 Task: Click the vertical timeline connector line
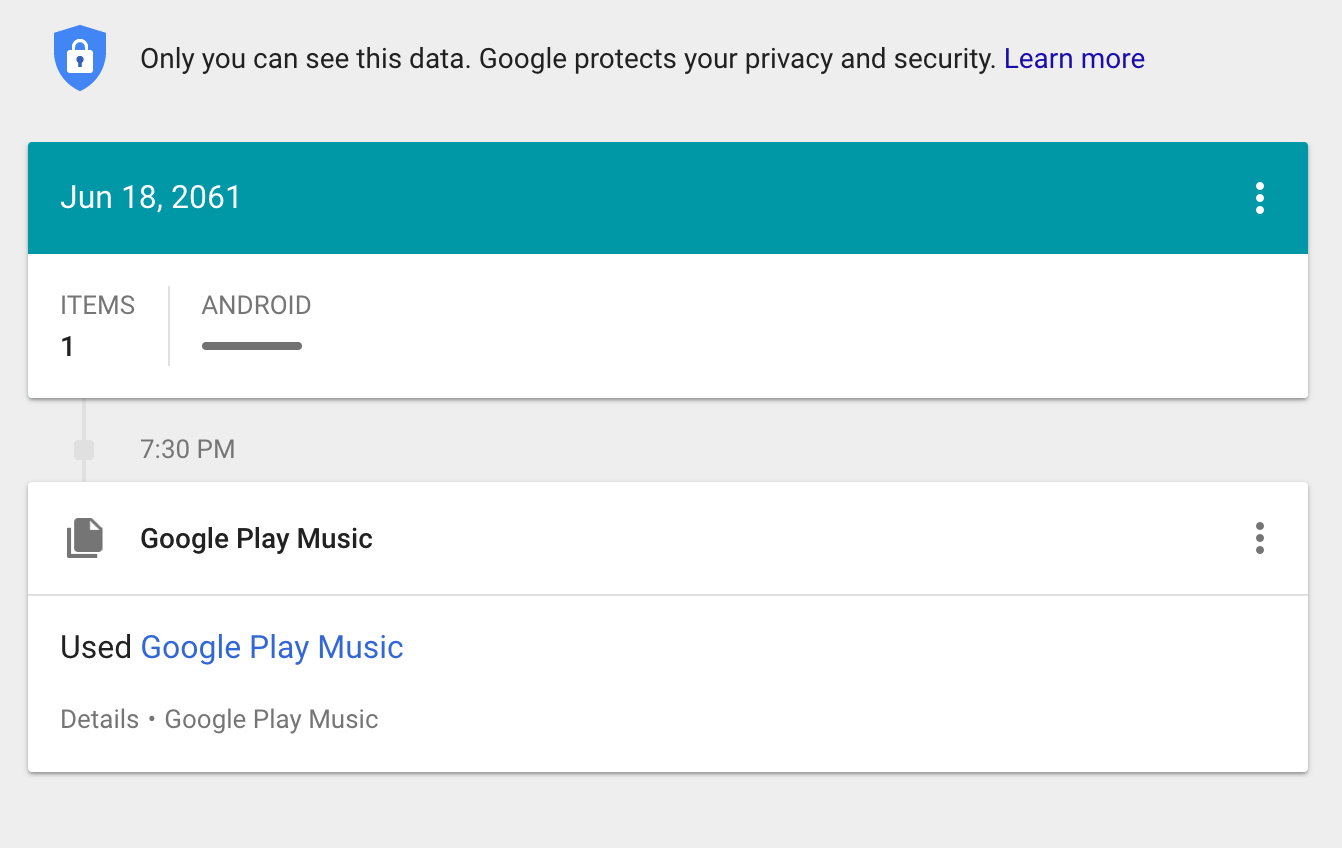click(x=84, y=419)
